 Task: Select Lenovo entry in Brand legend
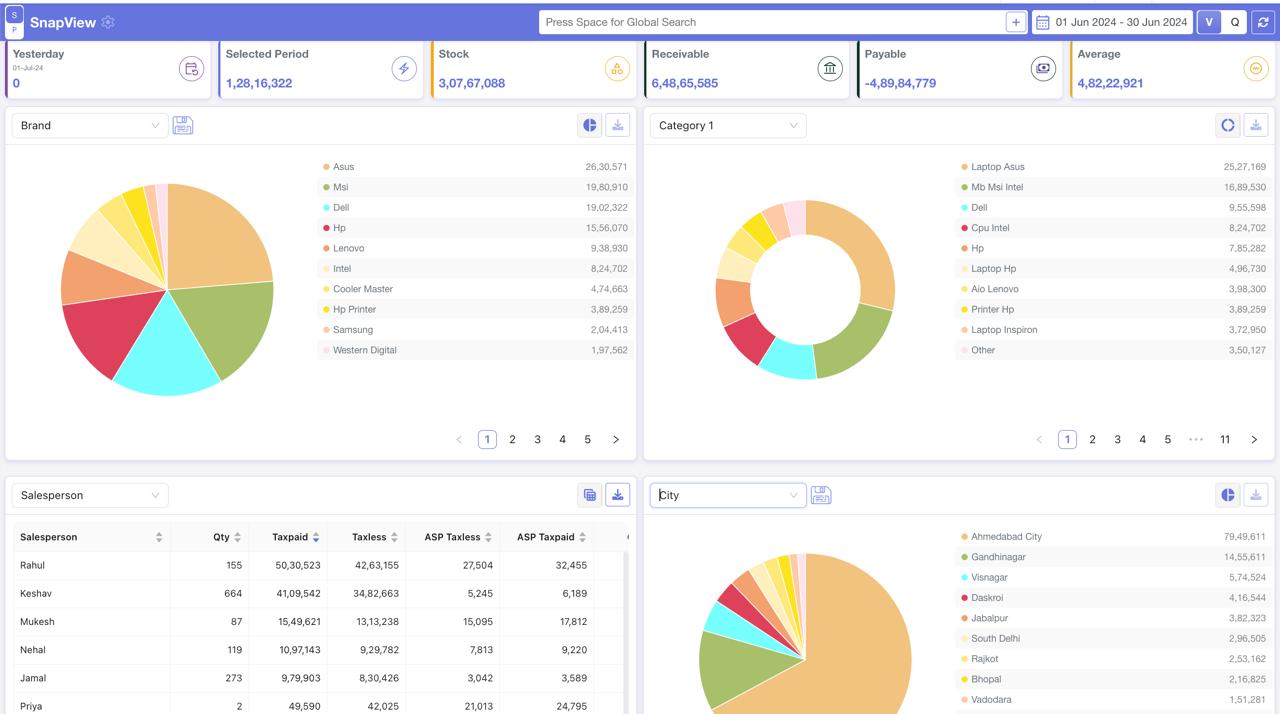point(475,248)
